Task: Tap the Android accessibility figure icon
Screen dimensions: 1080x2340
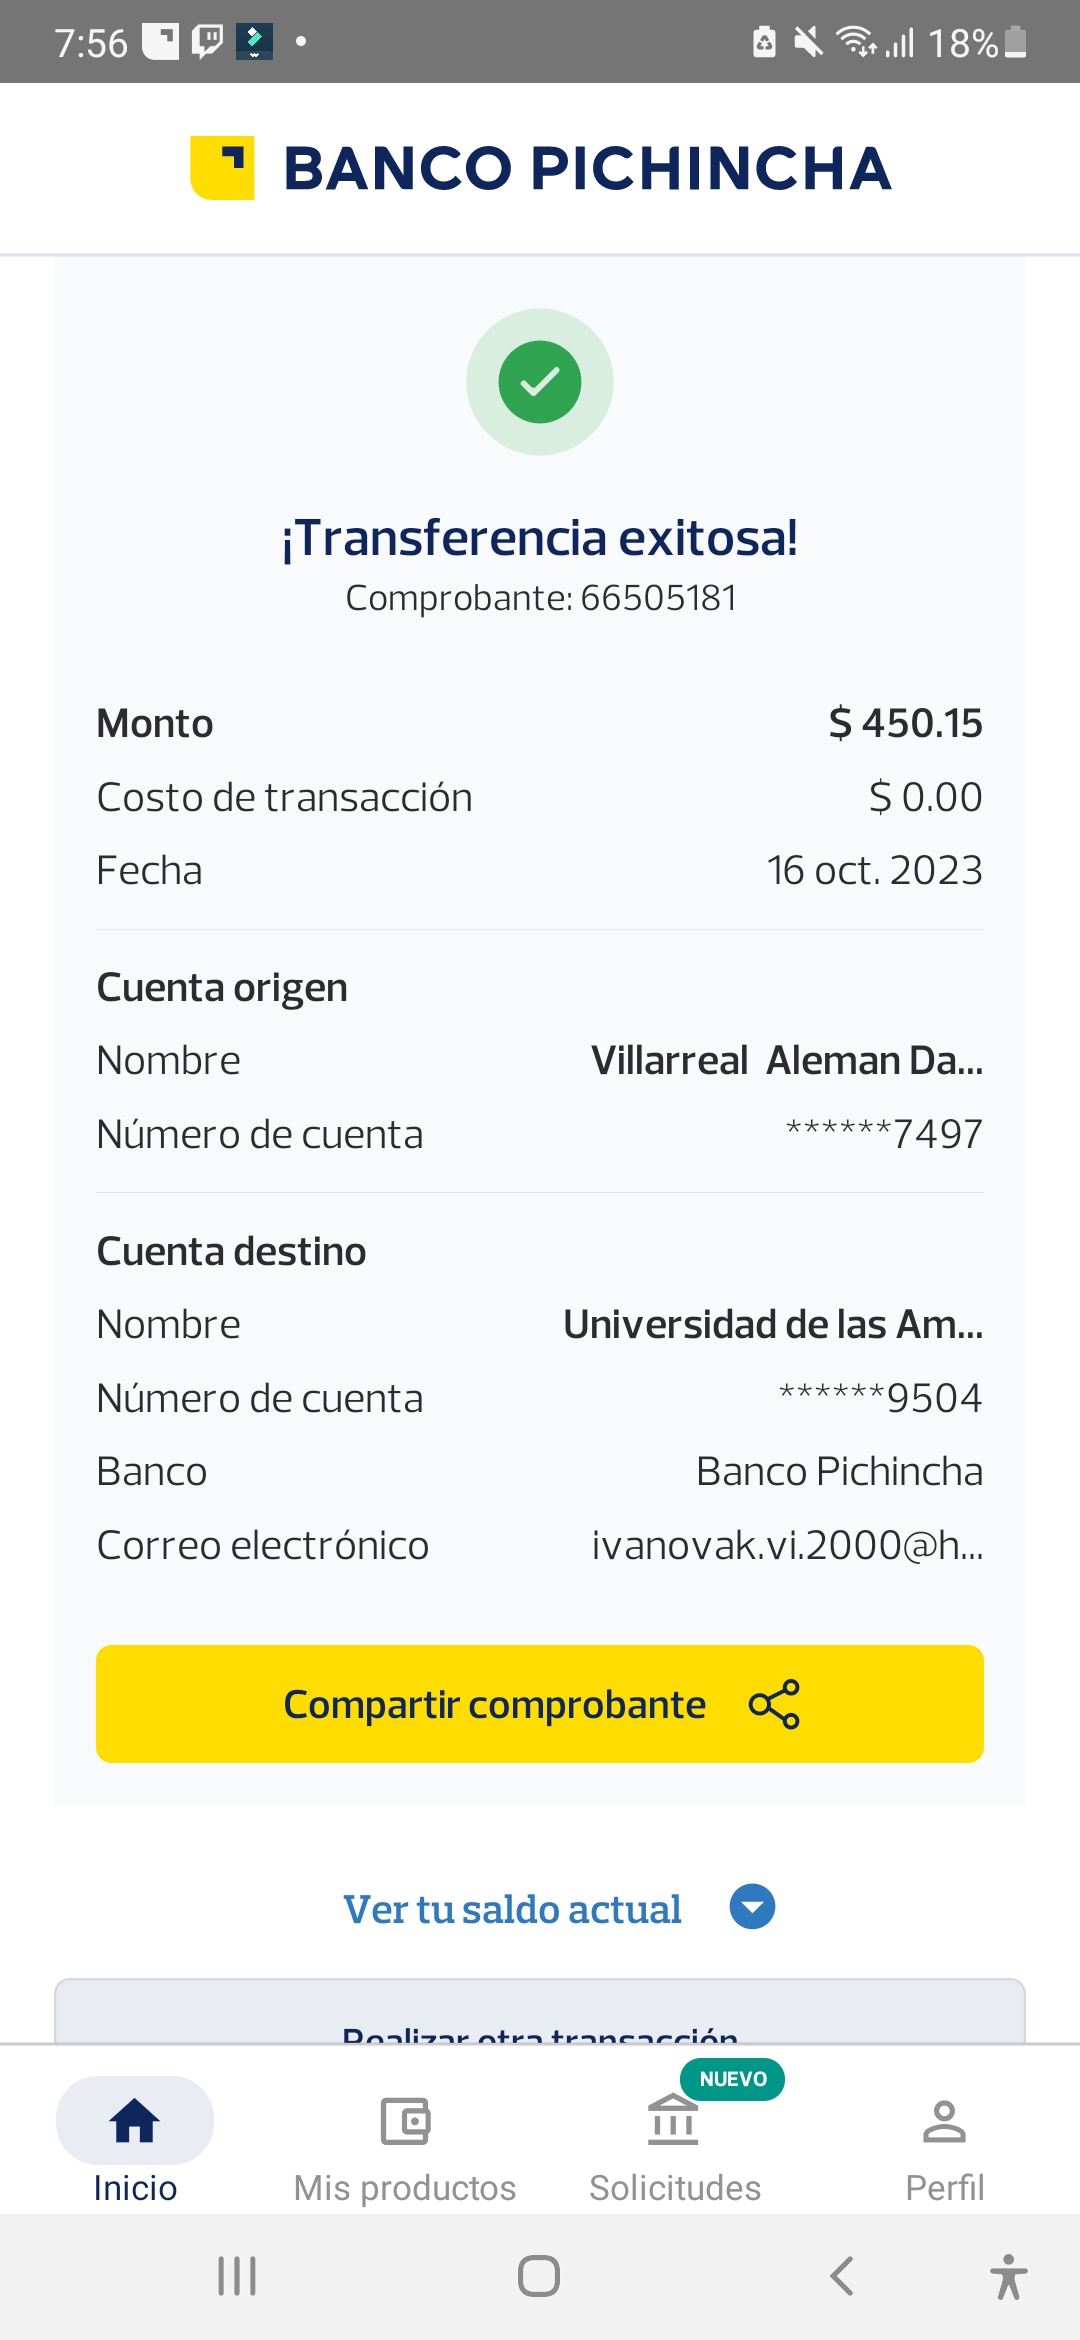Action: pyautogui.click(x=1008, y=2277)
